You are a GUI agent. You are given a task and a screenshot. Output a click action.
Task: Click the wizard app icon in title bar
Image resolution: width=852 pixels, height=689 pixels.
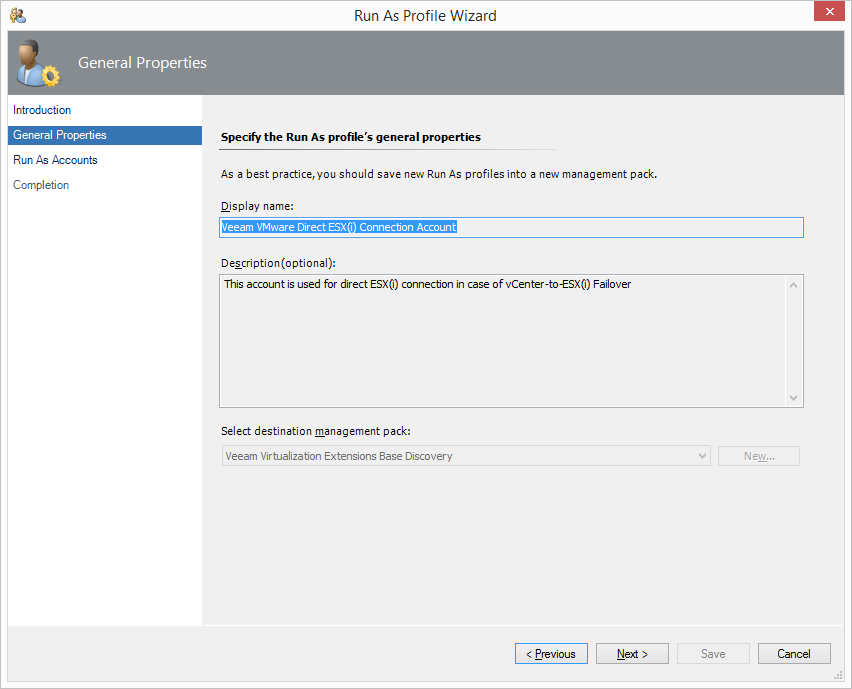pyautogui.click(x=18, y=16)
